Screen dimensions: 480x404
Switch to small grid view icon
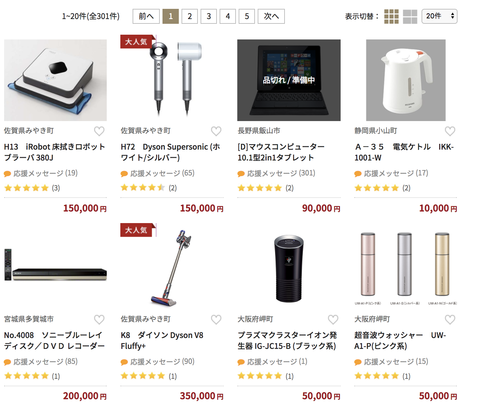391,16
